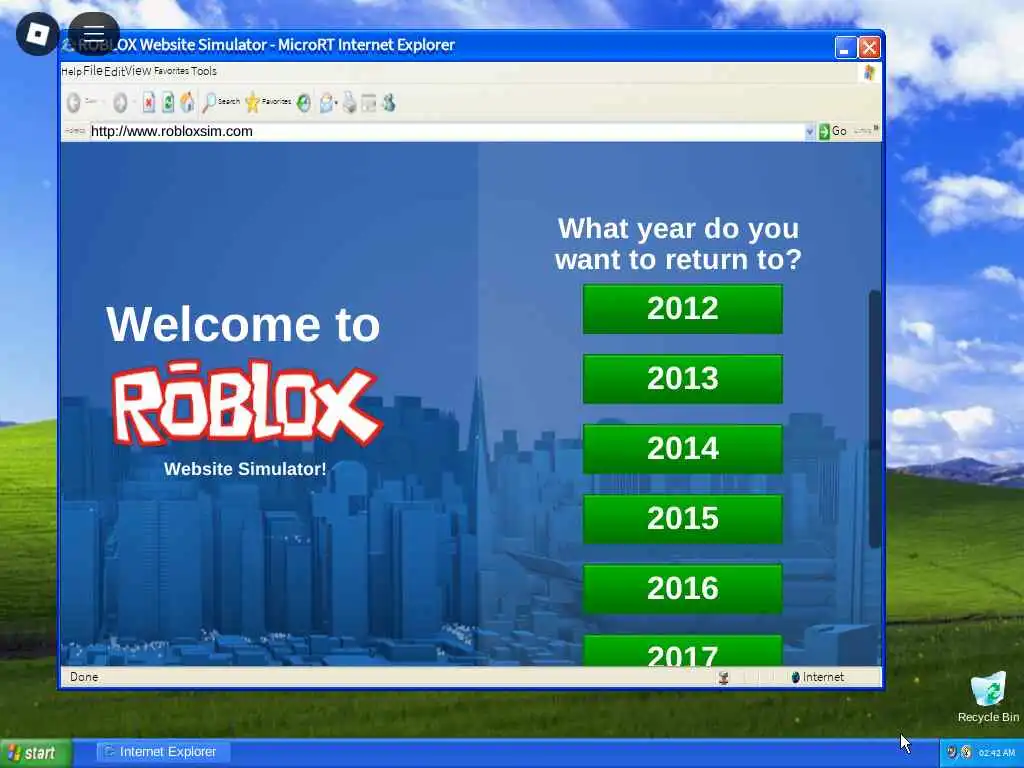Click the browser Back arrow button

pos(74,103)
